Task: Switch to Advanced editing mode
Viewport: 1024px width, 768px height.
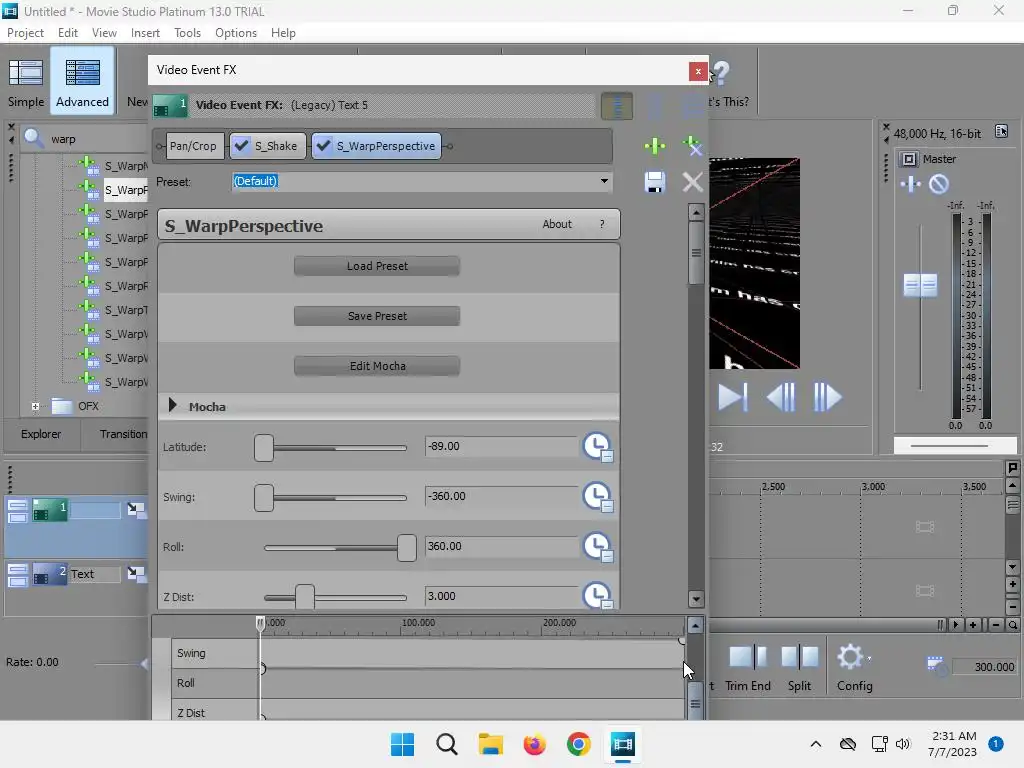Action: (82, 82)
